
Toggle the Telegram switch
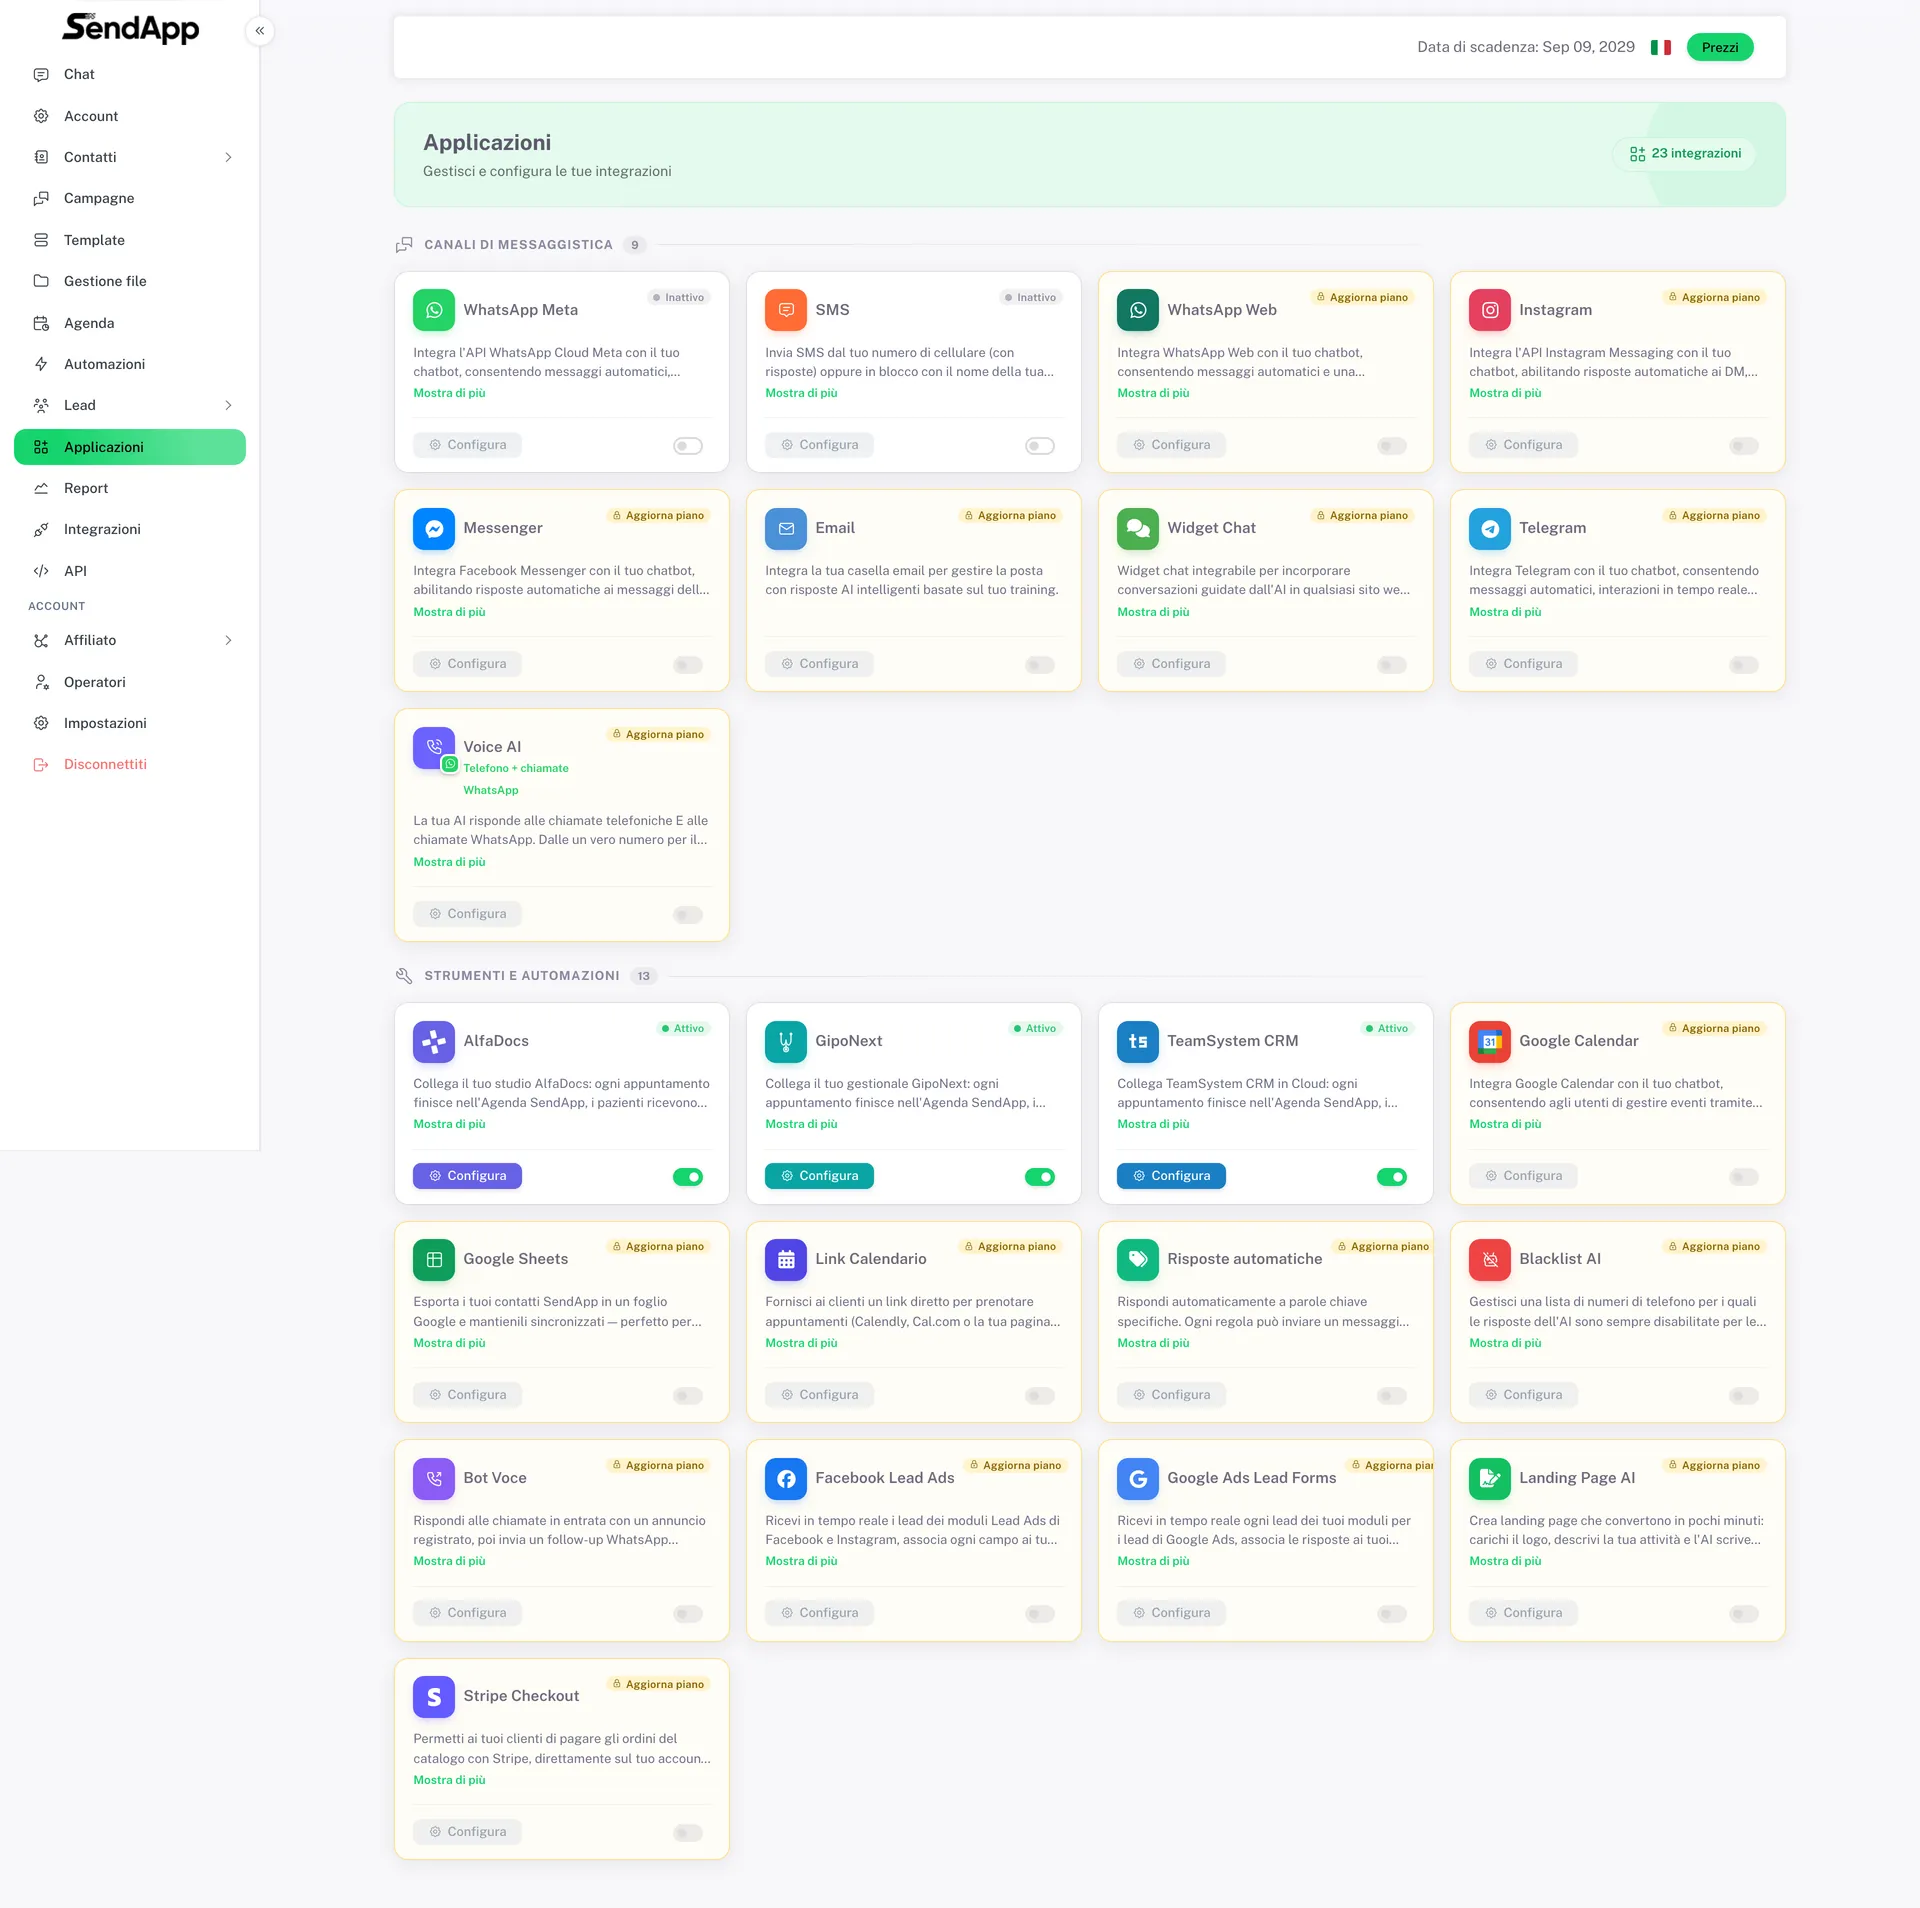(1744, 665)
